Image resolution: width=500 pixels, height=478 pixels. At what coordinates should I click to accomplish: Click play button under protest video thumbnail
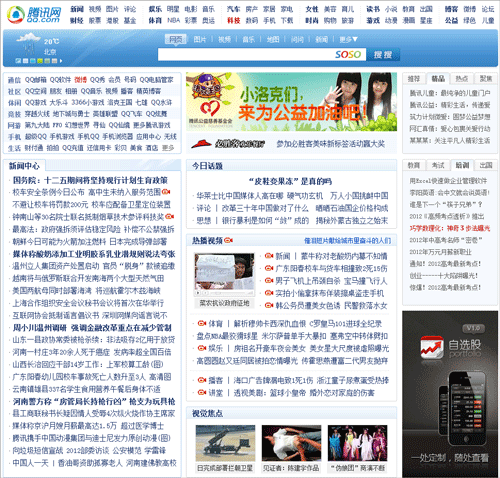(198, 293)
